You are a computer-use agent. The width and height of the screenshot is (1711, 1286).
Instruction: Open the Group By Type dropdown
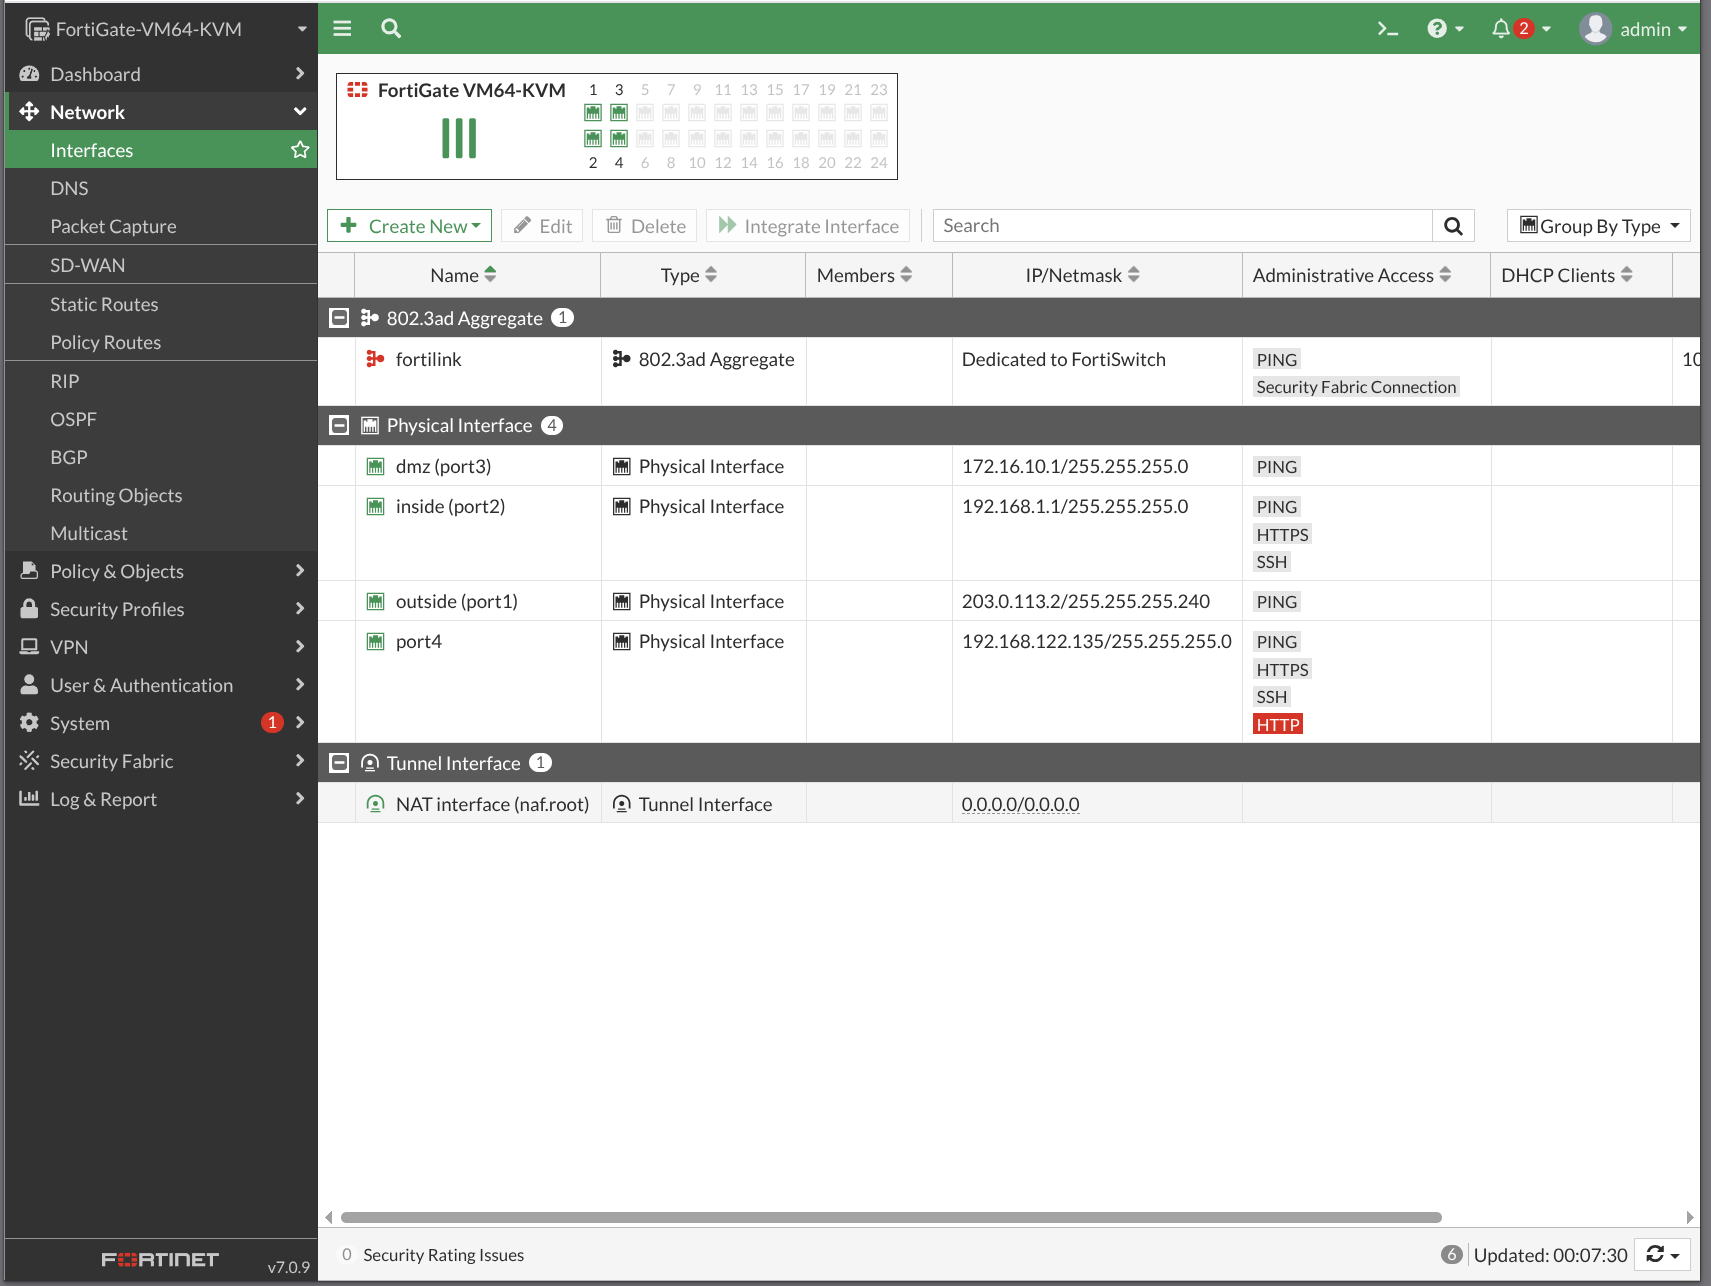pyautogui.click(x=1598, y=226)
